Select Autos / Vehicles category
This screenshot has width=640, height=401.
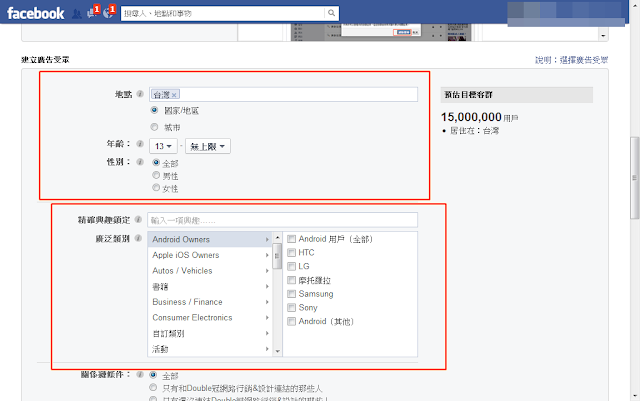(210, 271)
